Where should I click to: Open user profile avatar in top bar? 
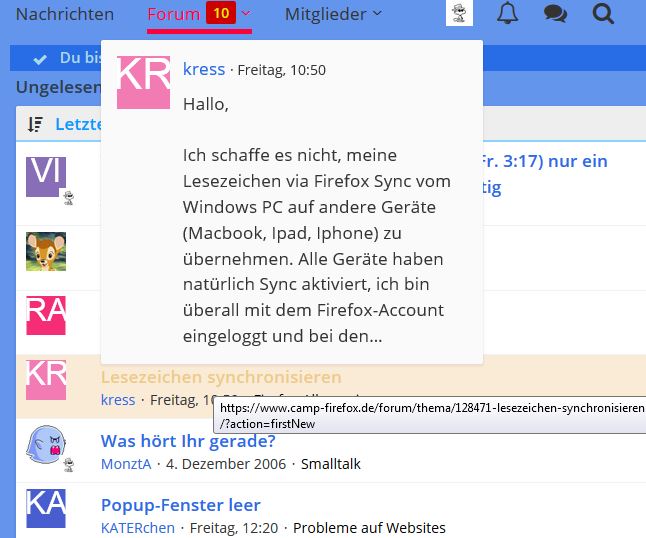459,14
